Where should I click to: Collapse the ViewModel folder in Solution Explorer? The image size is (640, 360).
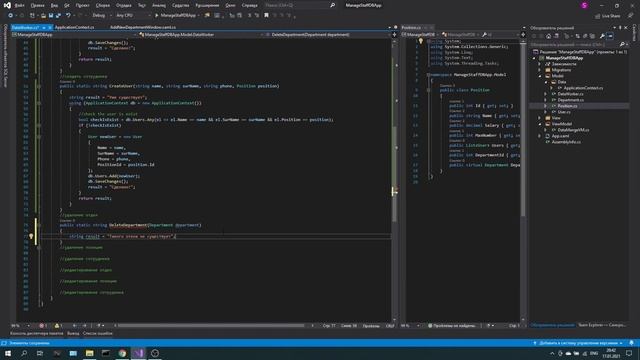point(540,124)
